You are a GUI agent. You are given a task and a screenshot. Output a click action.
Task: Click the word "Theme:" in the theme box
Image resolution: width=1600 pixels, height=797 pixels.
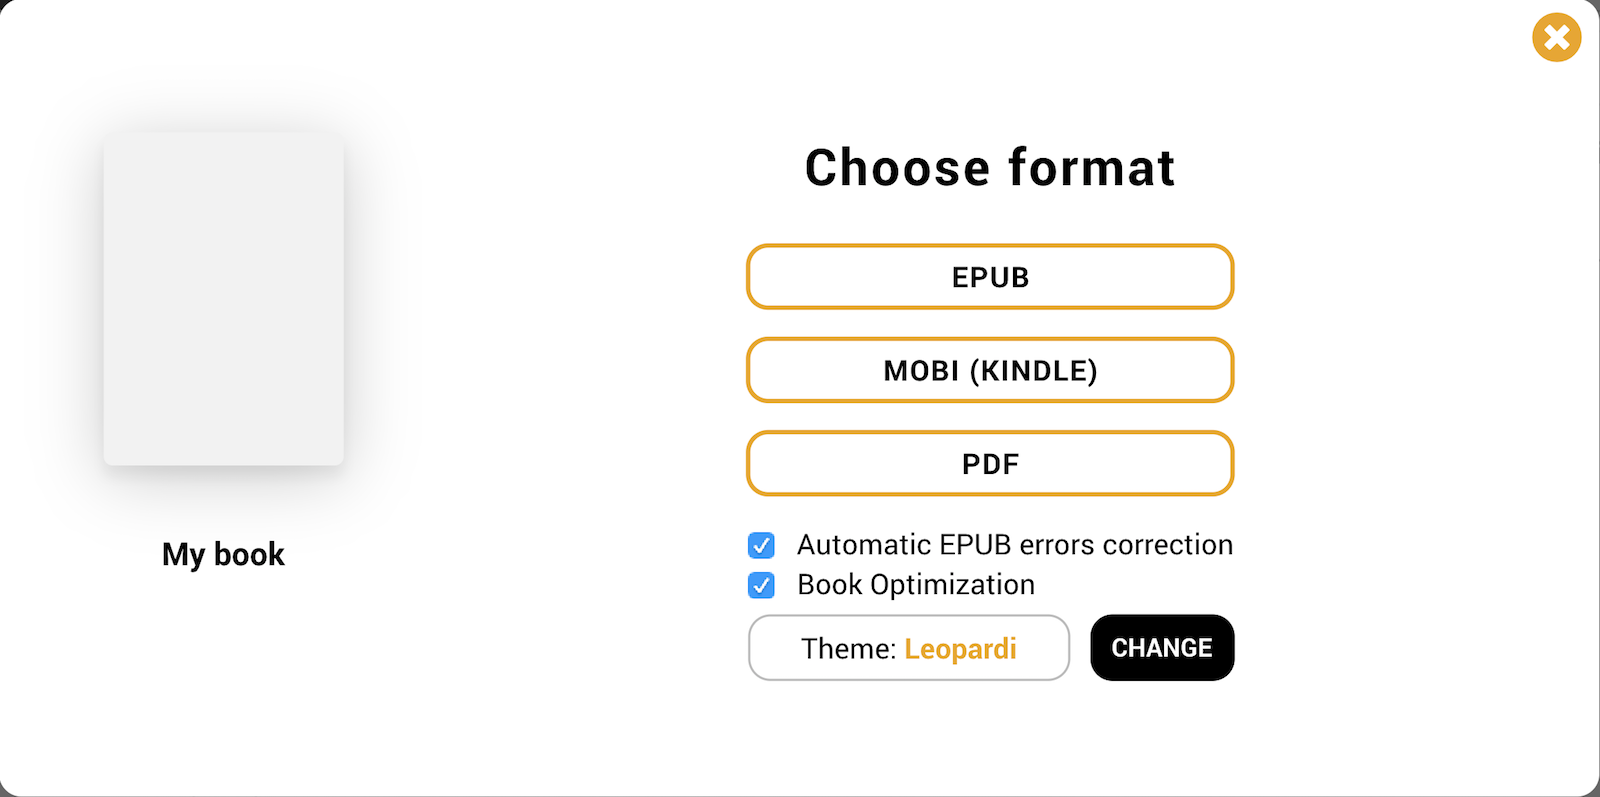click(848, 649)
